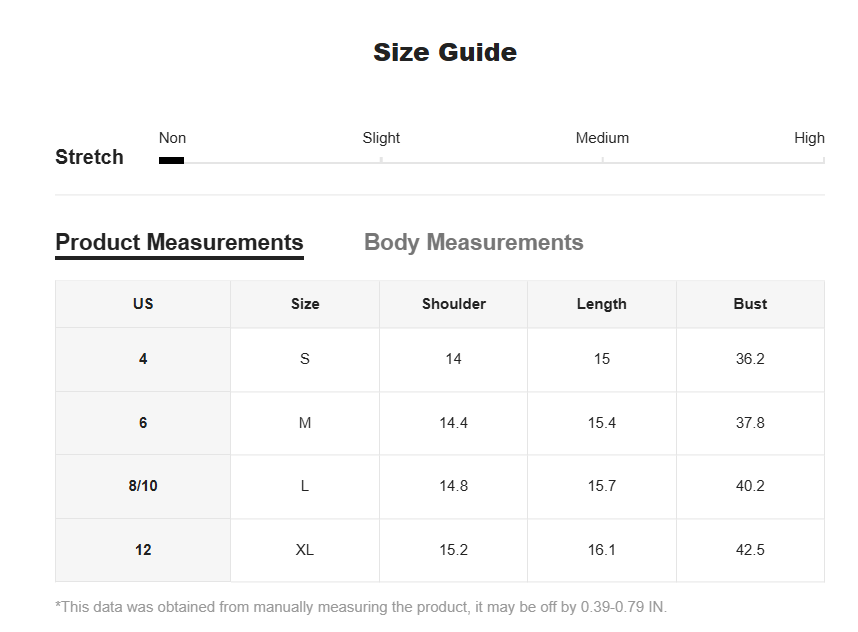
Task: Click the Size column header
Action: (x=305, y=304)
